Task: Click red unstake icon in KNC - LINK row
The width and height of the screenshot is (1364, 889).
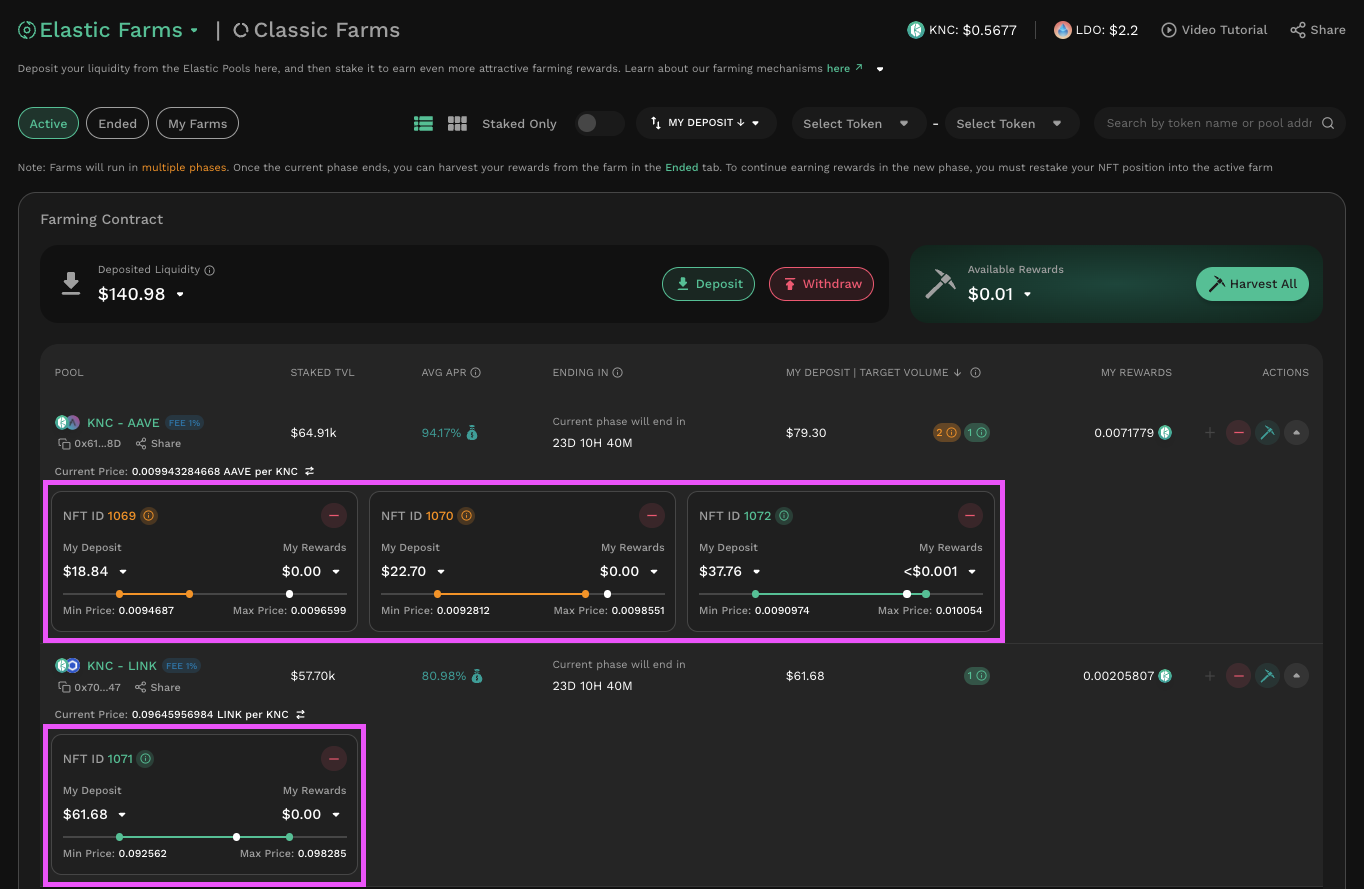Action: pos(1238,676)
